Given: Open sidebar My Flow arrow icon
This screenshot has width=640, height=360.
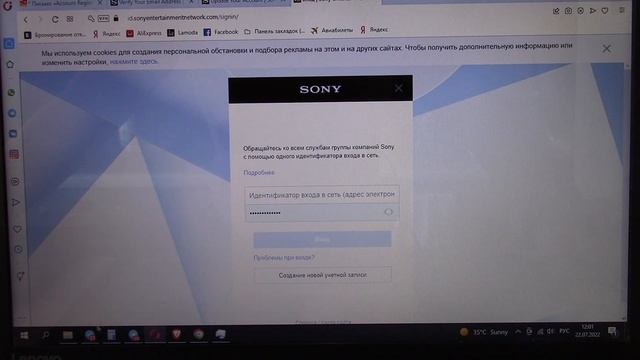Looking at the screenshot, I should click(x=16, y=202).
